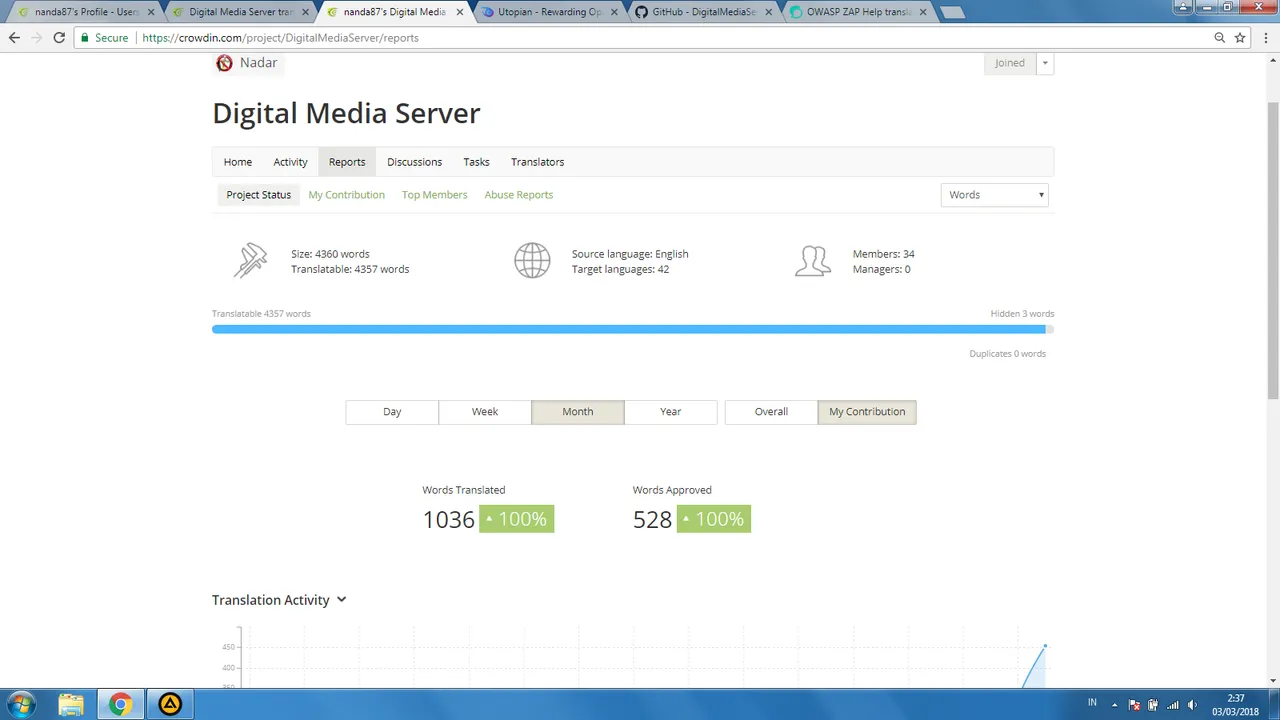The width and height of the screenshot is (1280, 720).
Task: Open the Abuse Reports link
Action: click(x=518, y=195)
